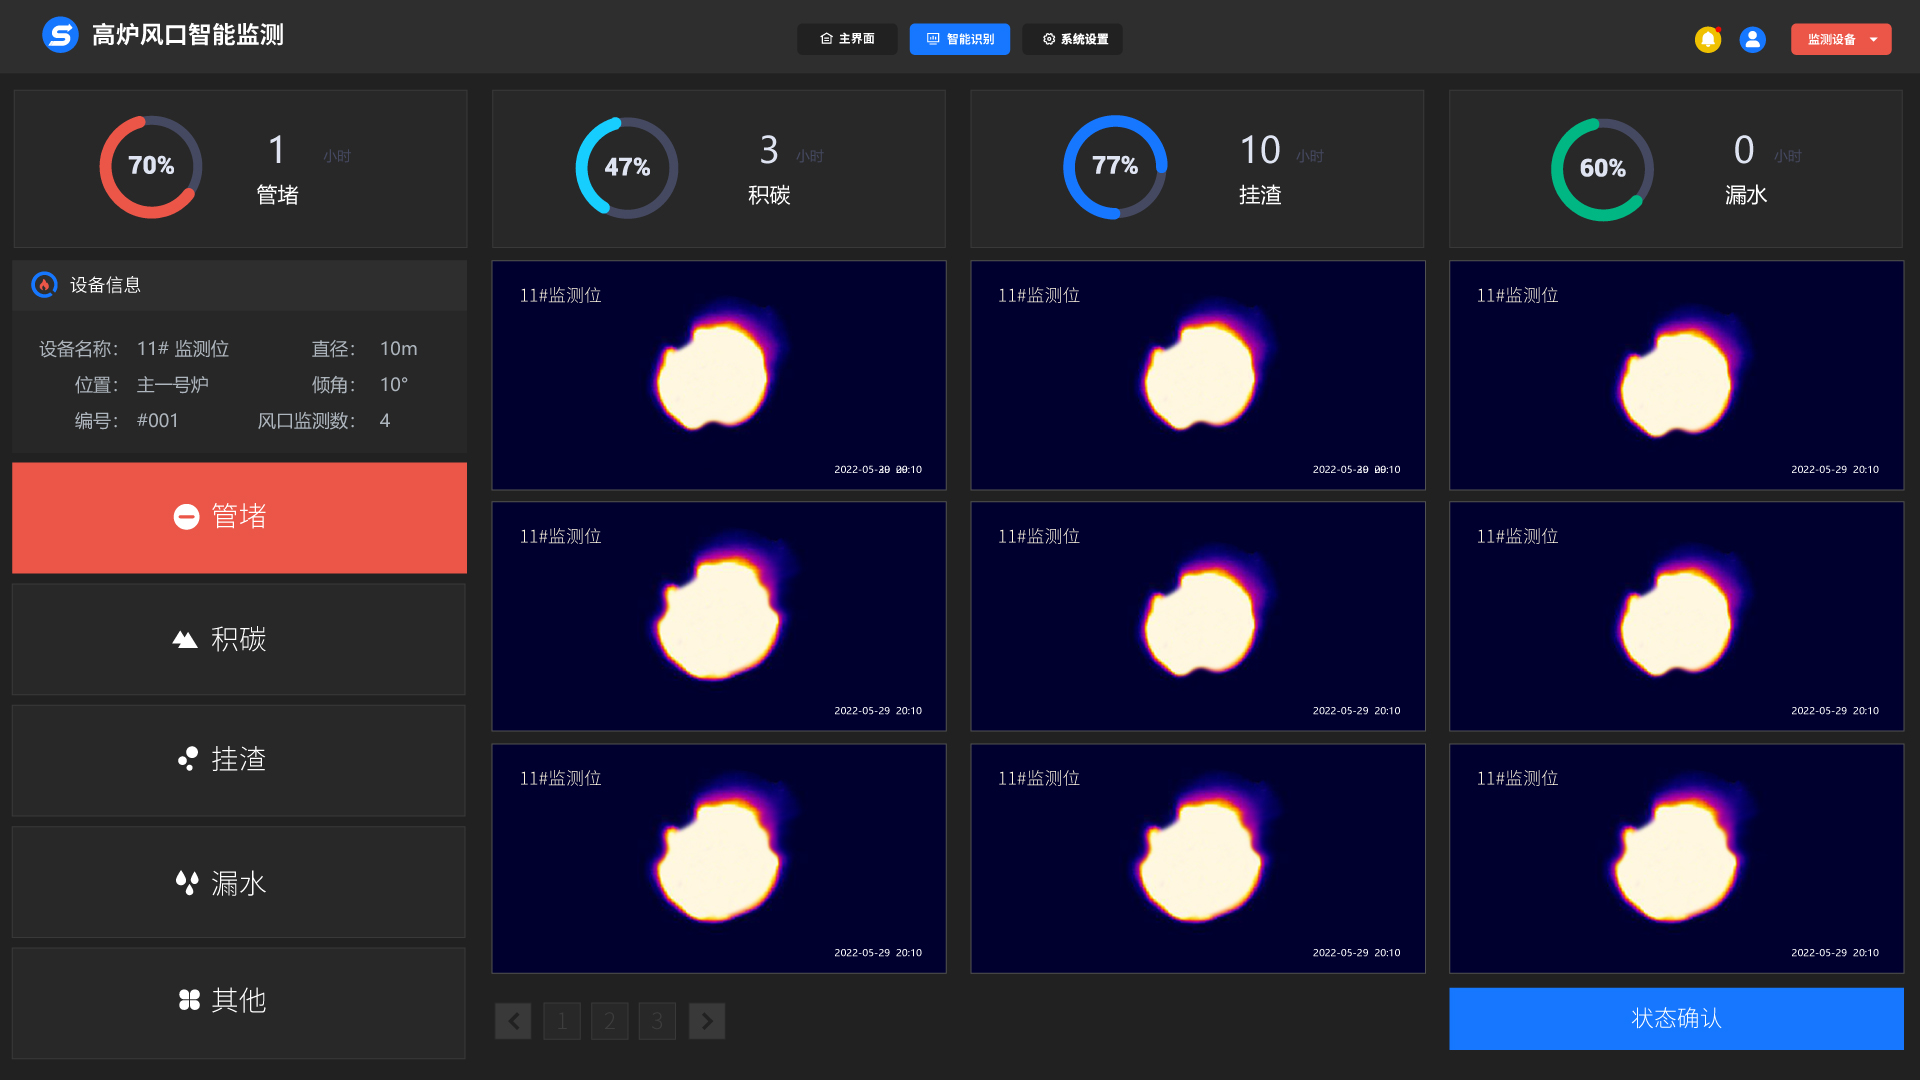1920x1080 pixels.
Task: Click the 77% 挂渣 progress ring
Action: pyautogui.click(x=1114, y=167)
